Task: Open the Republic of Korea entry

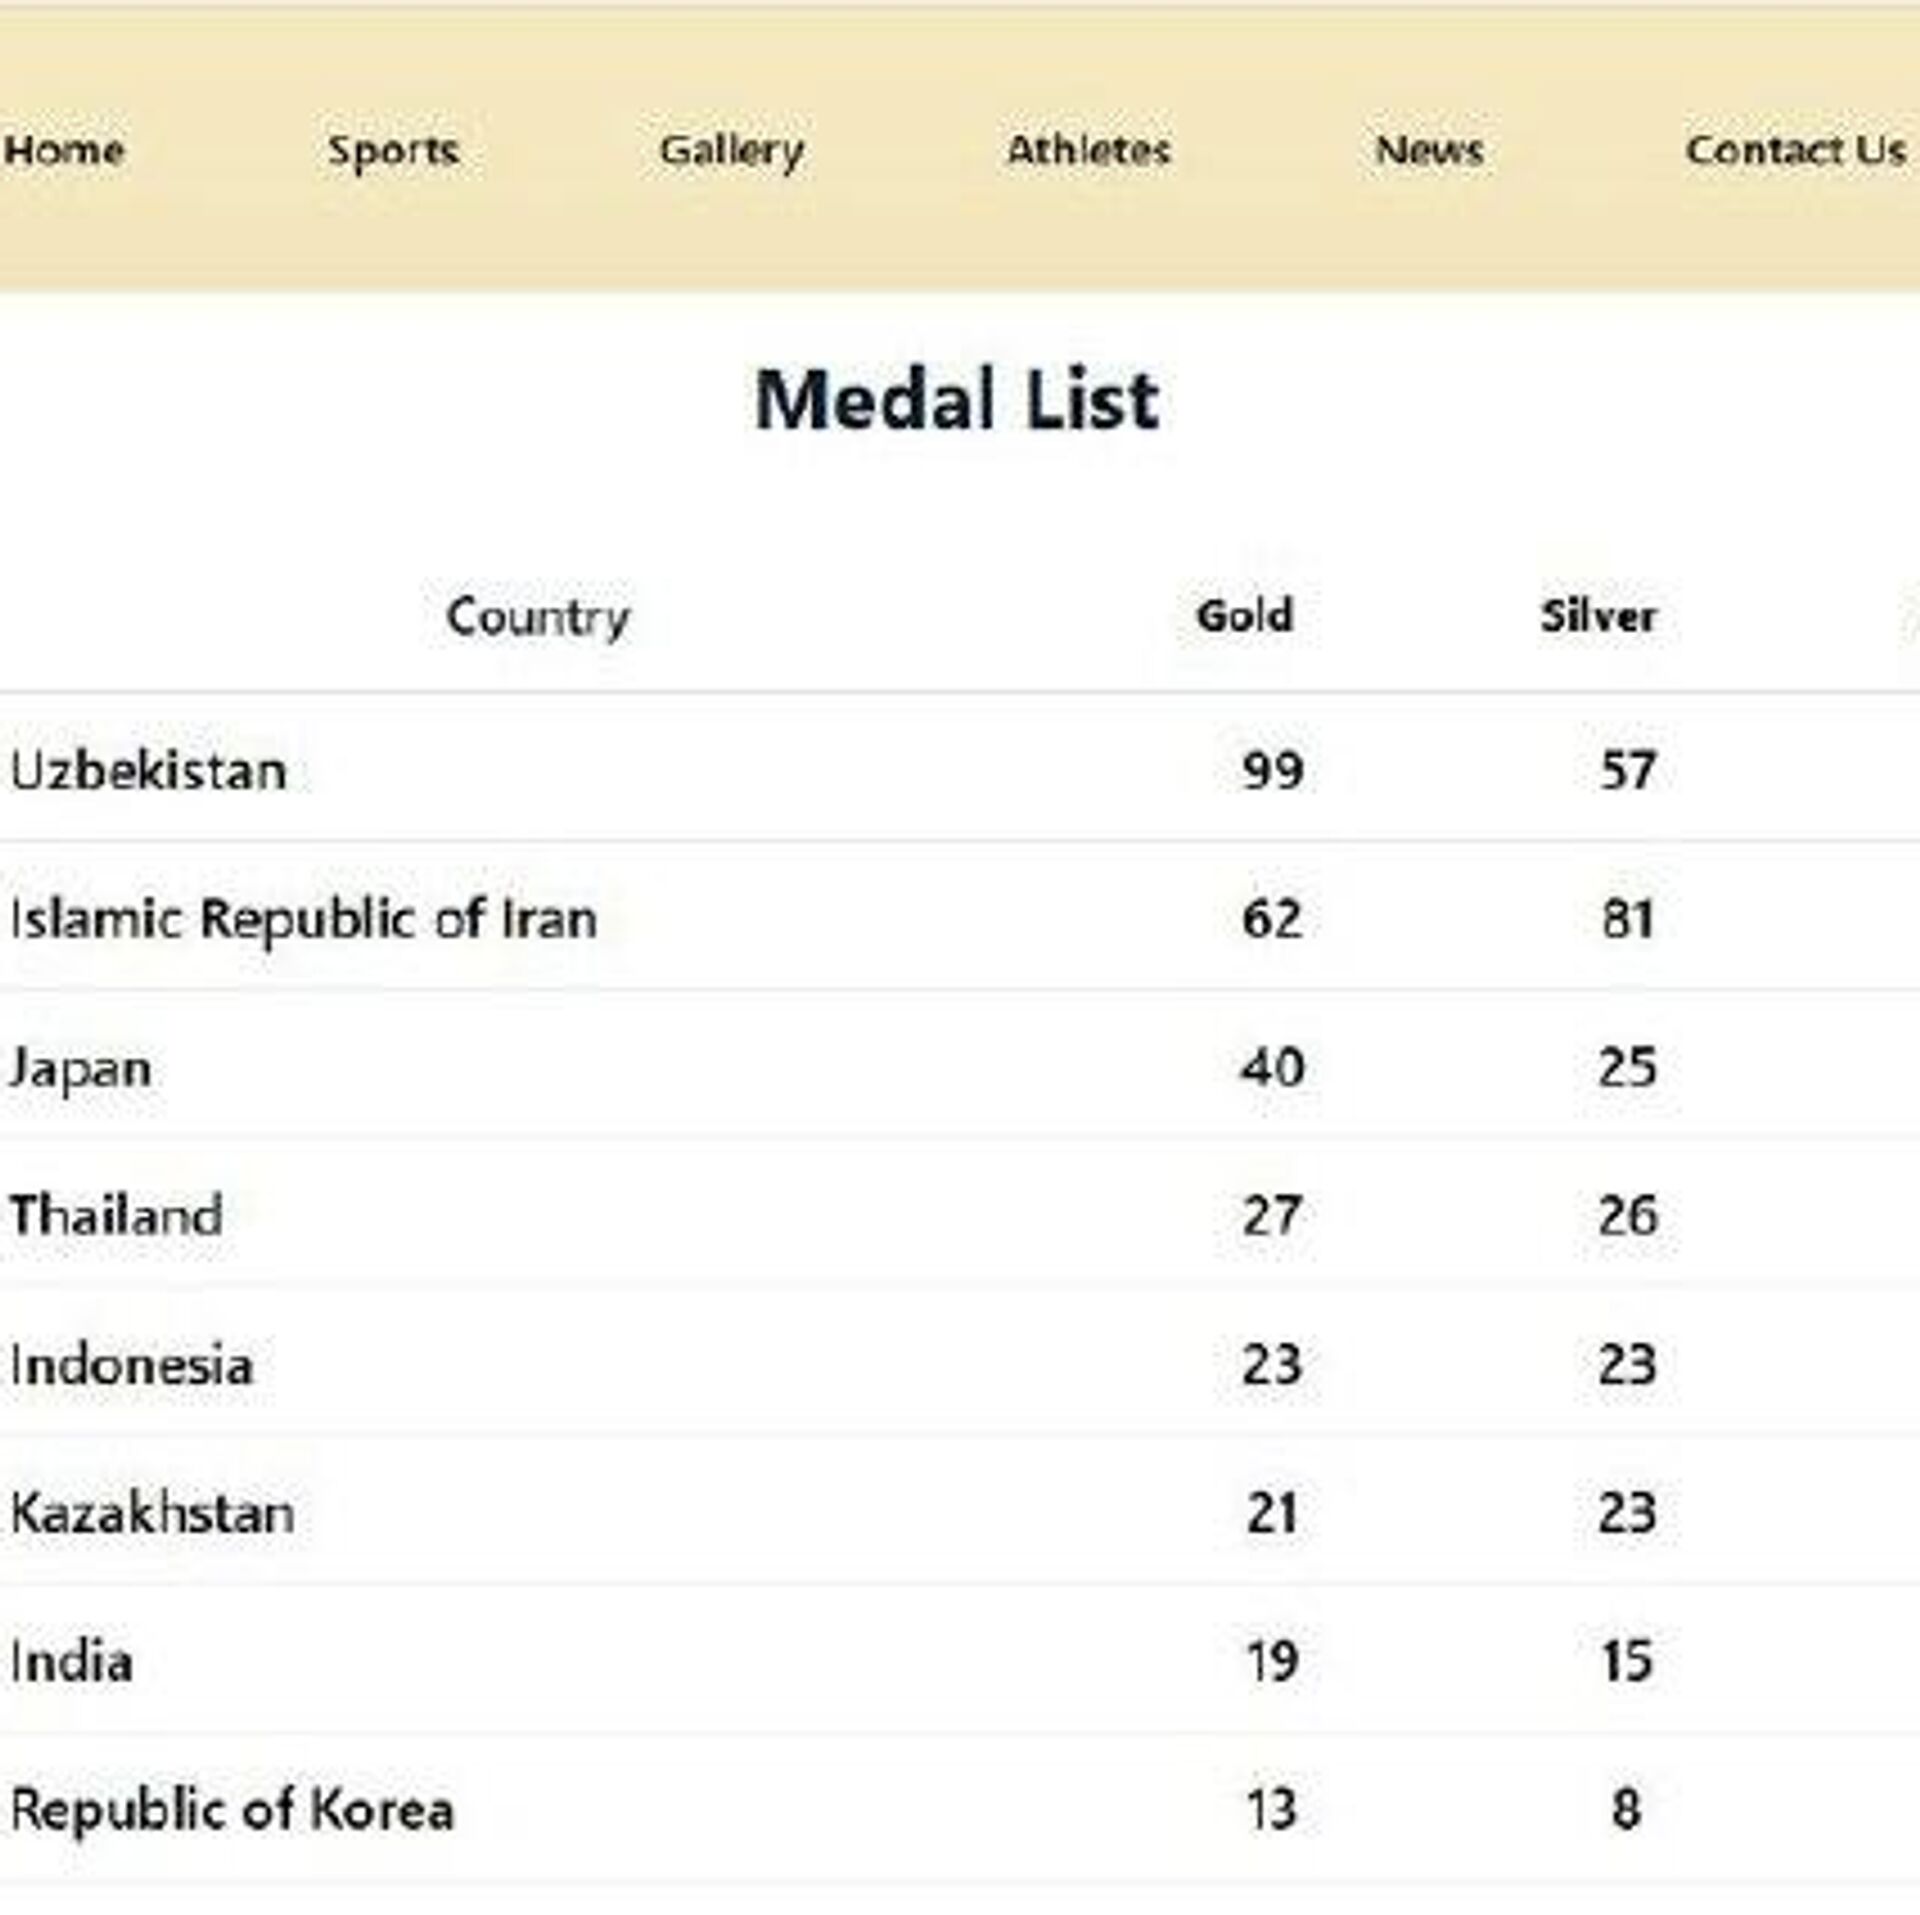Action: 232,1810
